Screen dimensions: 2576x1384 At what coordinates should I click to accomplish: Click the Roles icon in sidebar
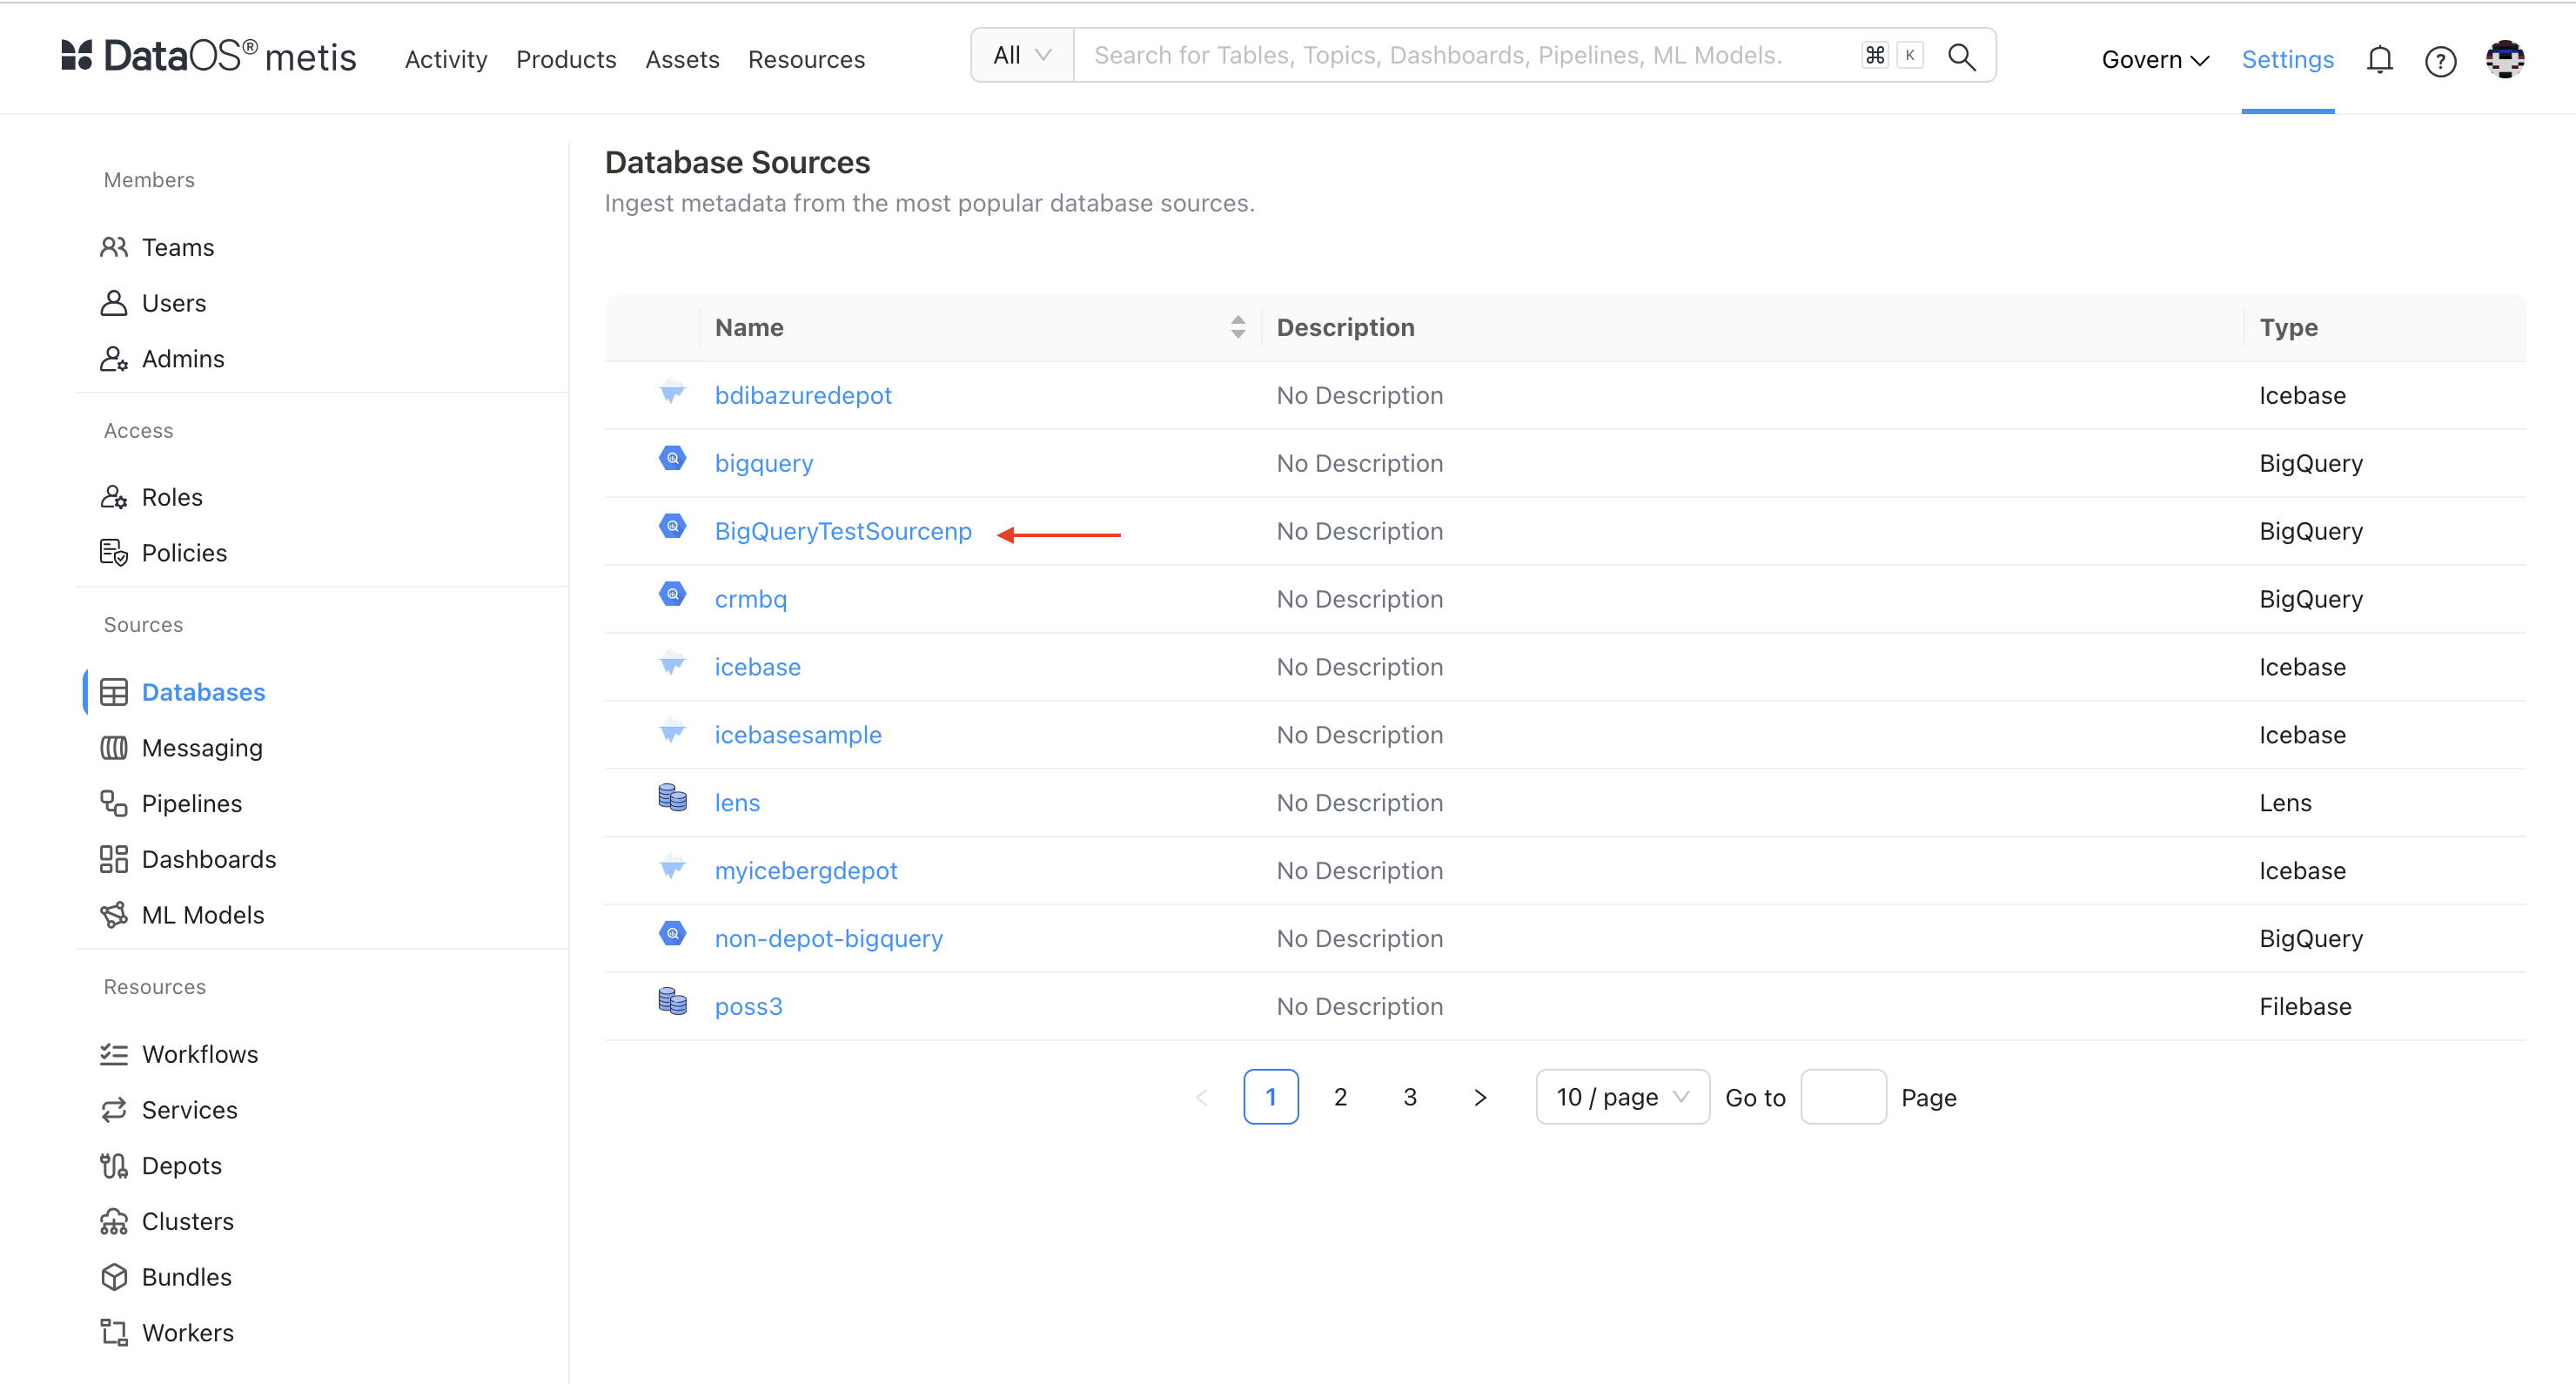pos(114,497)
